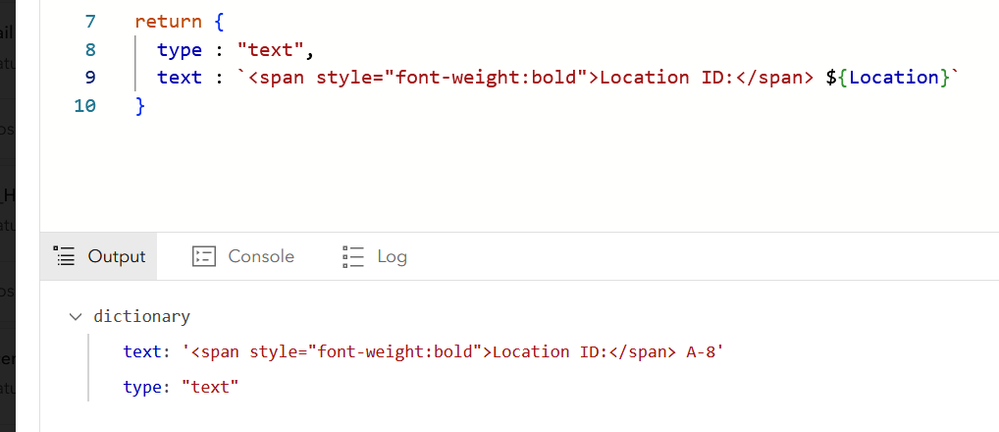
Task: Show the Log tab
Action: click(391, 257)
